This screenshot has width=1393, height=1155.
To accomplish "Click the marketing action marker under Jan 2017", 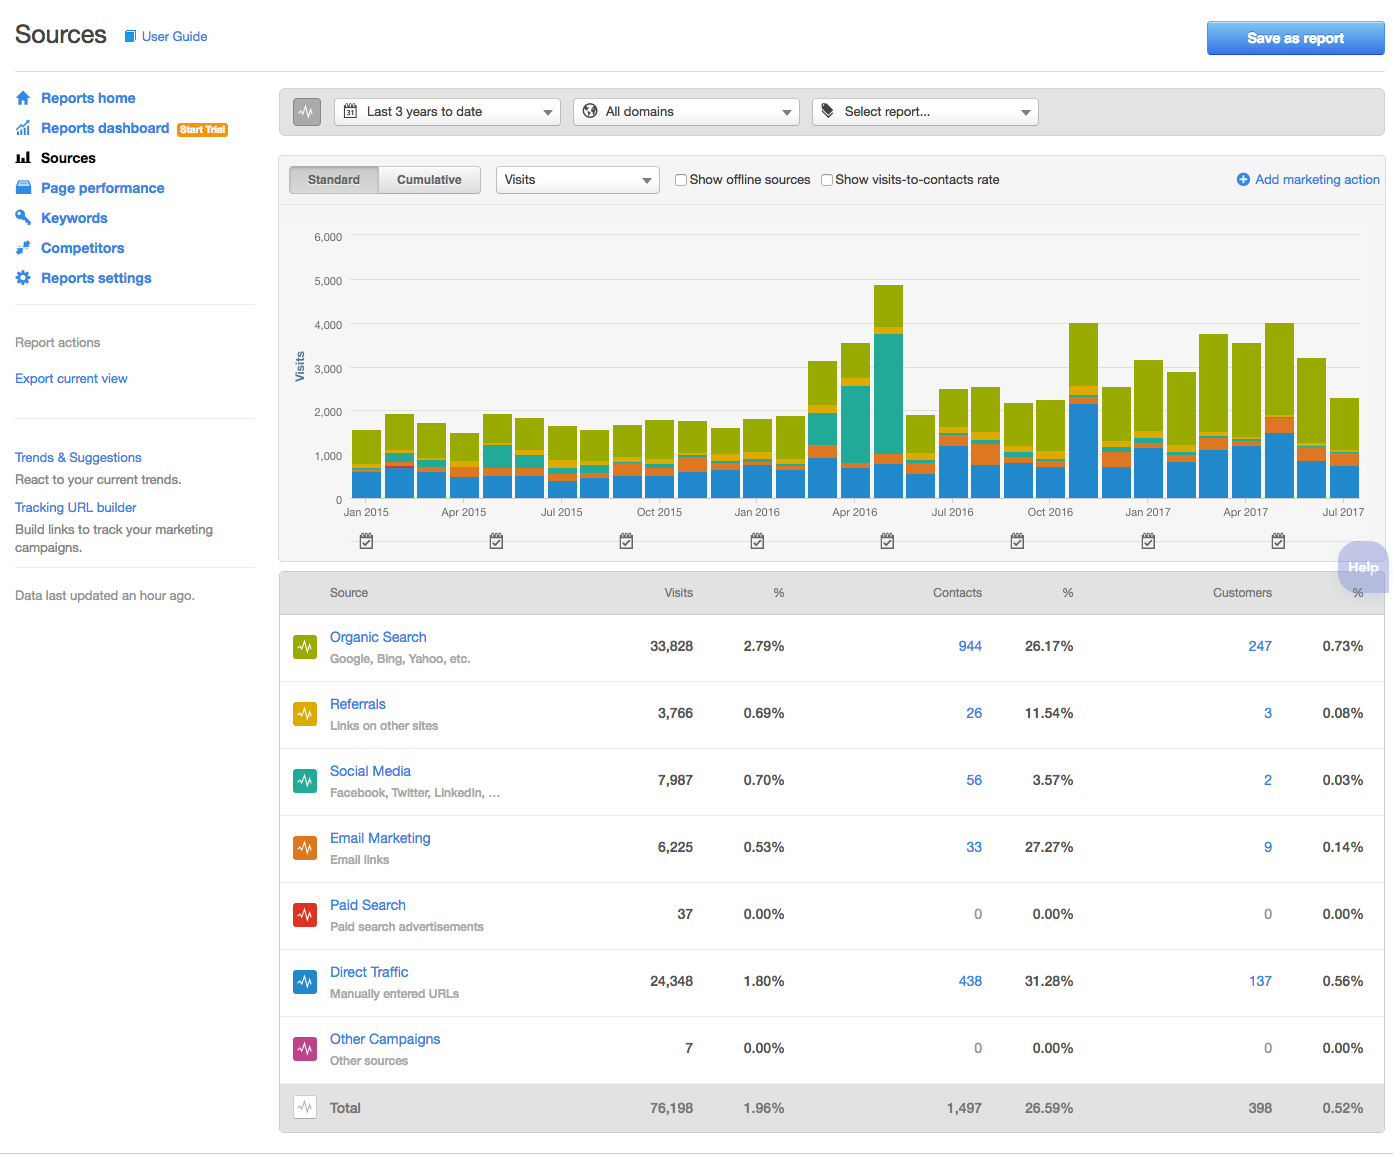I will click(1148, 541).
